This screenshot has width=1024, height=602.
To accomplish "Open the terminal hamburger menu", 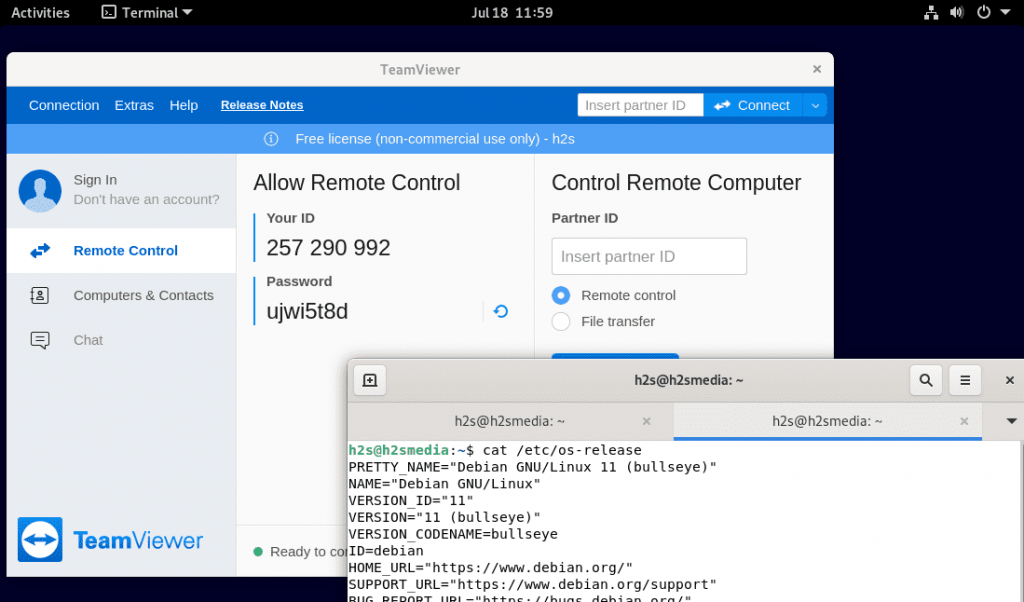I will (x=964, y=380).
